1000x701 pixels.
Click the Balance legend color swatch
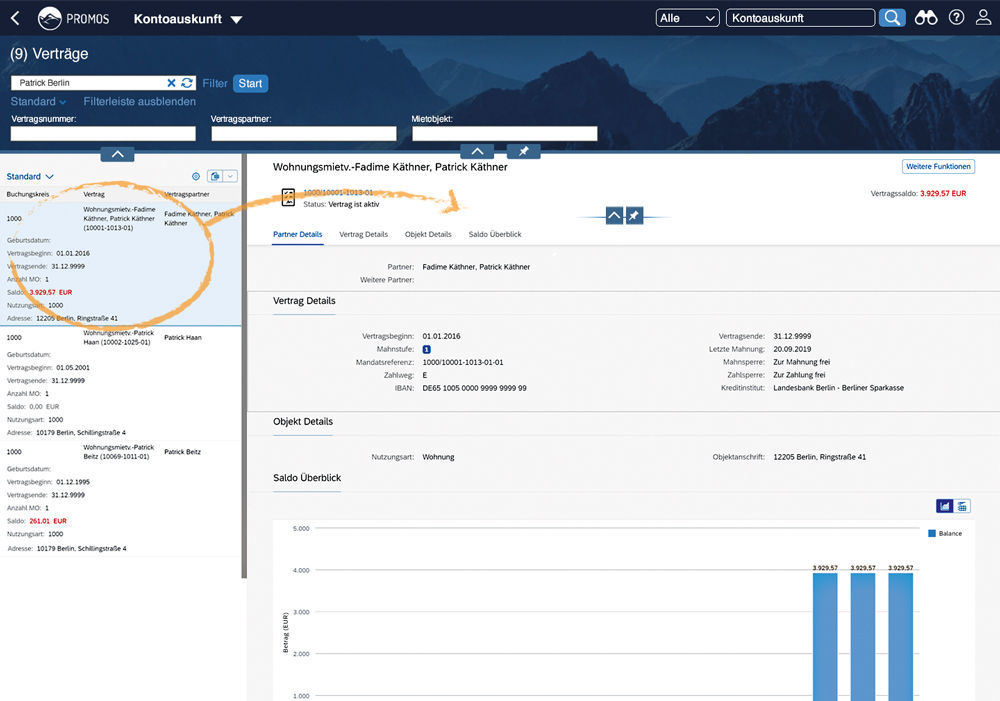coord(932,534)
